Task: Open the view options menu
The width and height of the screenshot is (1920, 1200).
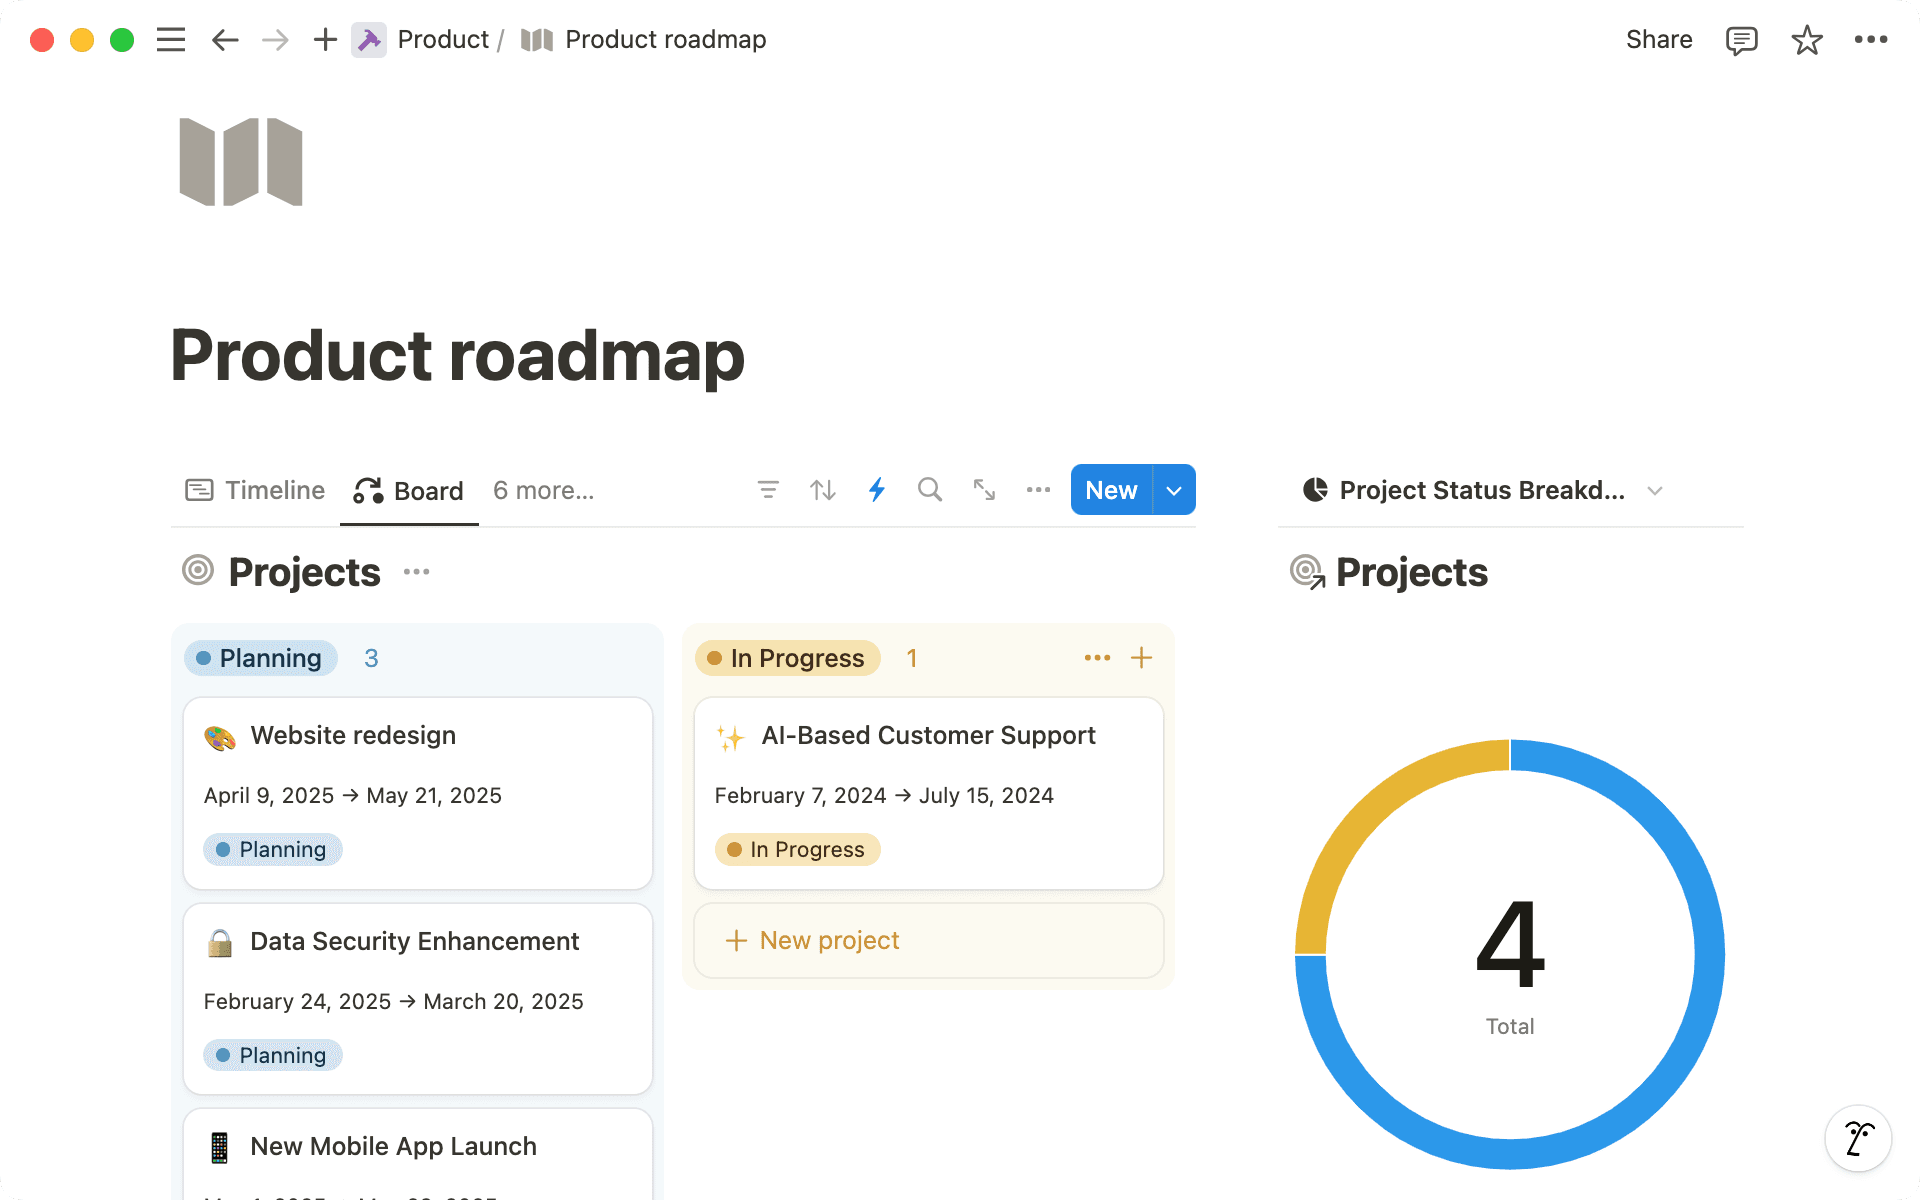Action: 1038,490
